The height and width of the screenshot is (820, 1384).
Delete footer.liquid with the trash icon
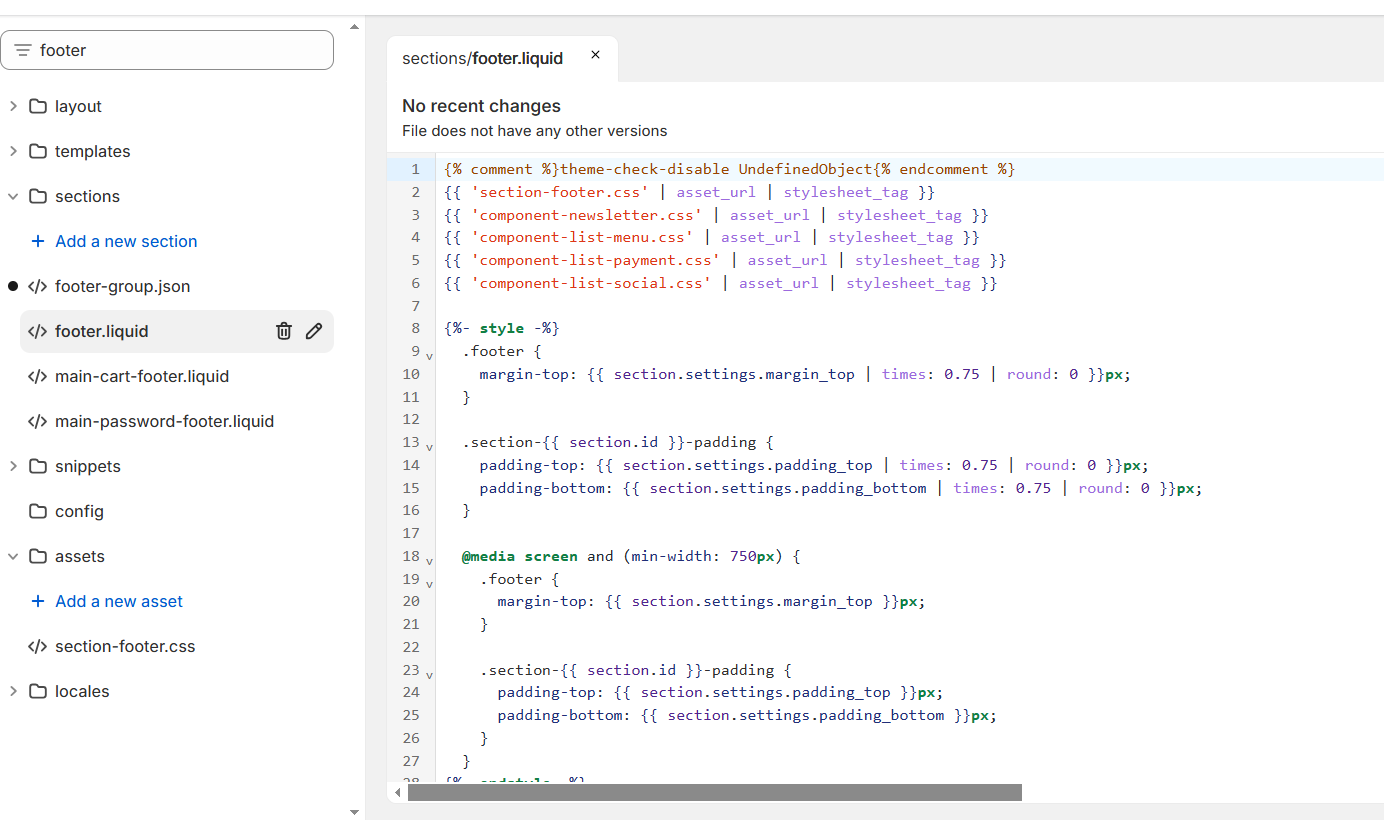(x=284, y=331)
